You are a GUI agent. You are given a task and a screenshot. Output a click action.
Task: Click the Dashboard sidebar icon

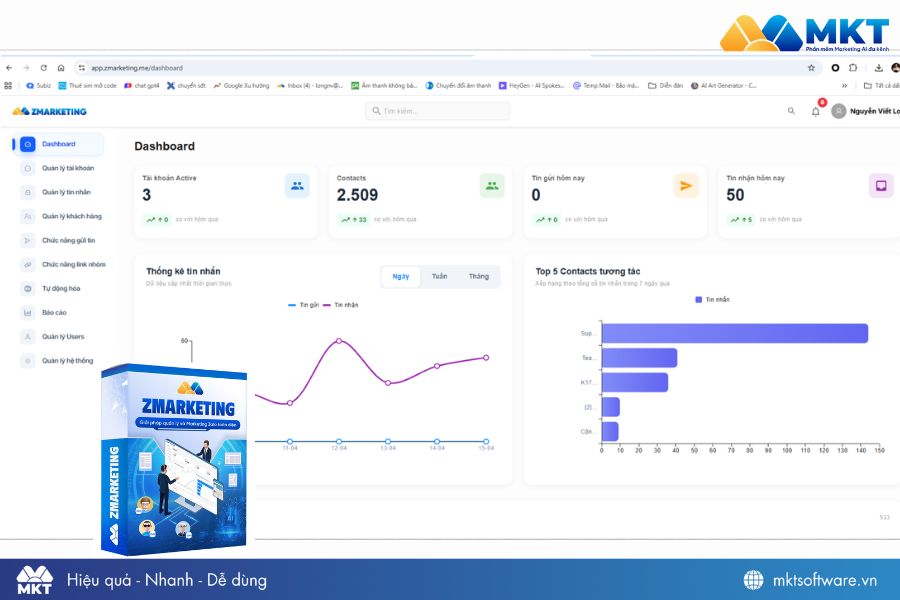(x=28, y=144)
